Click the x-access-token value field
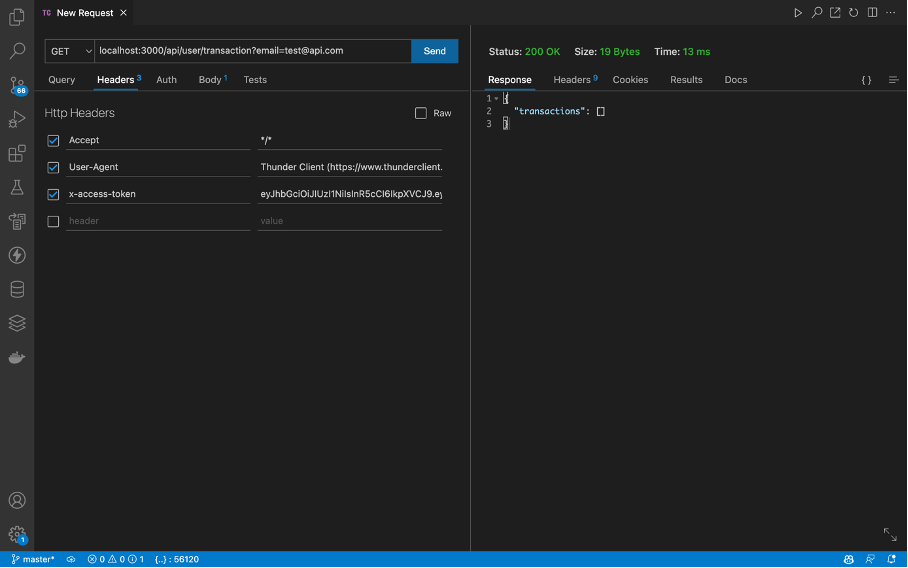 pos(350,194)
